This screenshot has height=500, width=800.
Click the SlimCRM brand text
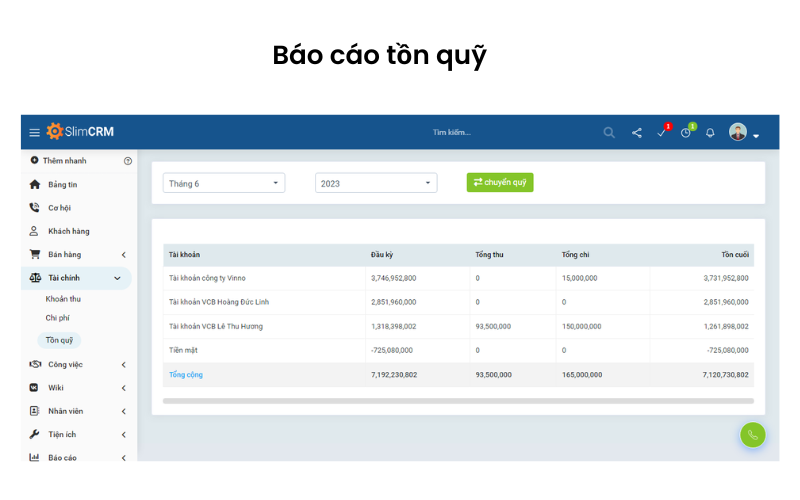click(89, 132)
